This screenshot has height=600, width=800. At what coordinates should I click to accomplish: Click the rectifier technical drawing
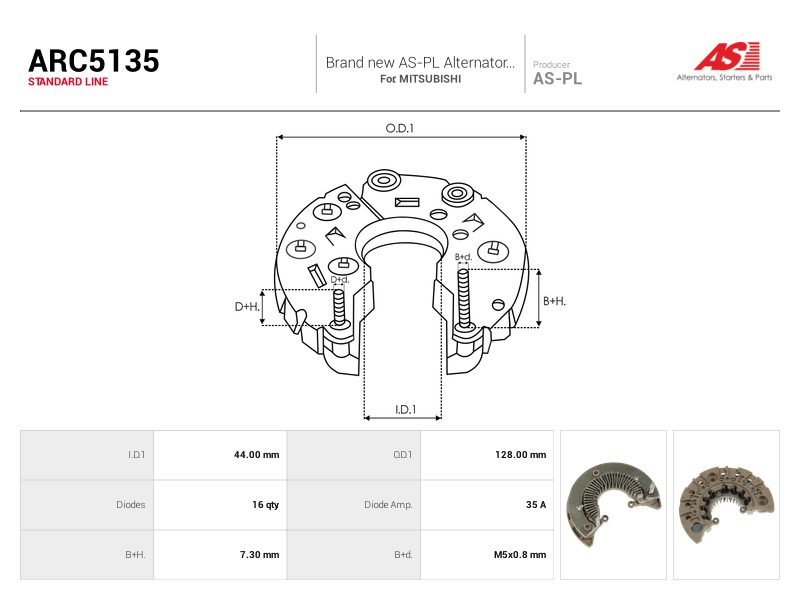(x=401, y=273)
